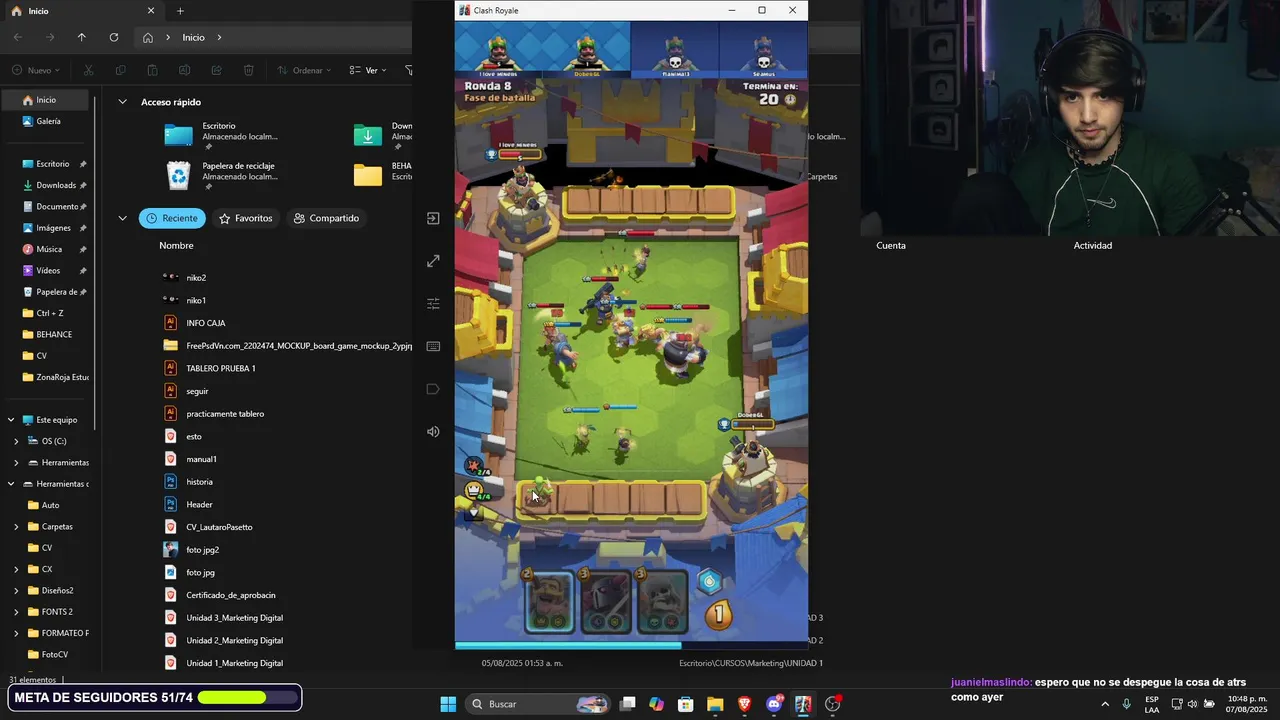Screen dimensions: 1280x720
Task: Open the Windows Start menu
Action: coord(448,704)
